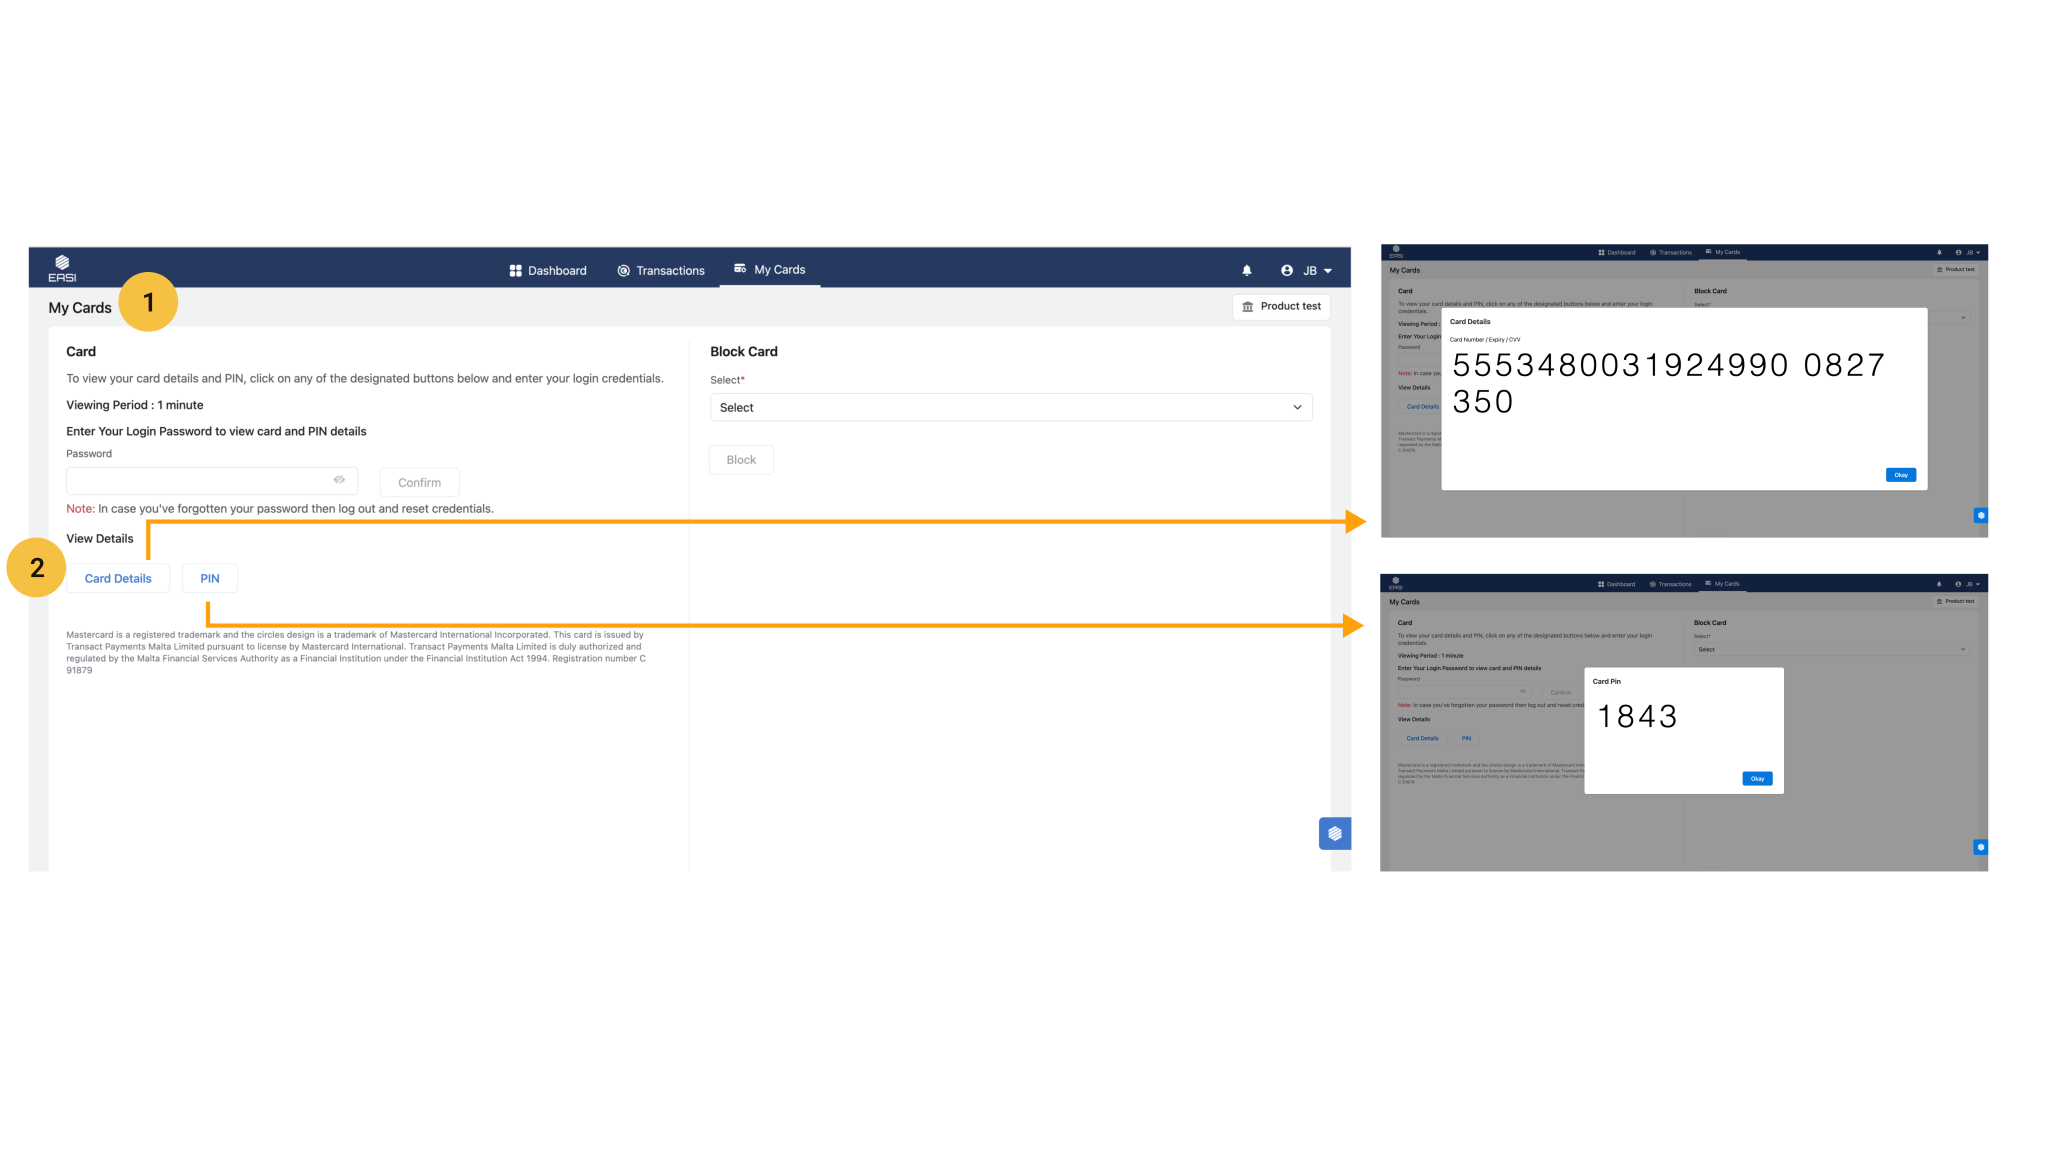Click the EASI logo in header
Image resolution: width=2048 pixels, height=1152 pixels.
coord(62,268)
